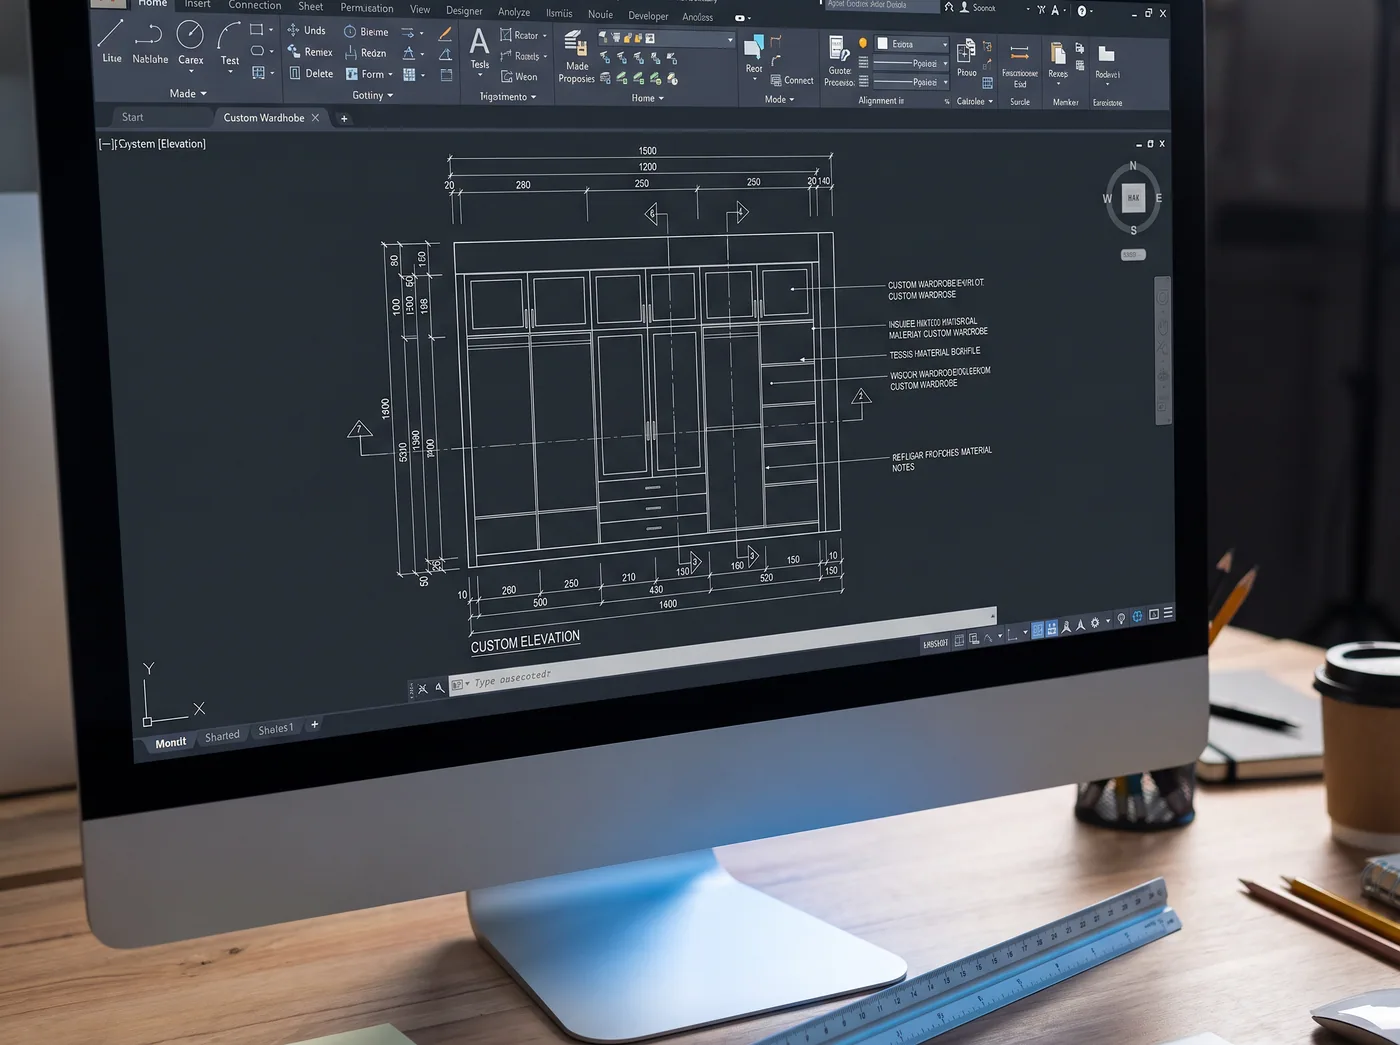Open the layer selection combo box
Image resolution: width=1400 pixels, height=1045 pixels.
[666, 38]
